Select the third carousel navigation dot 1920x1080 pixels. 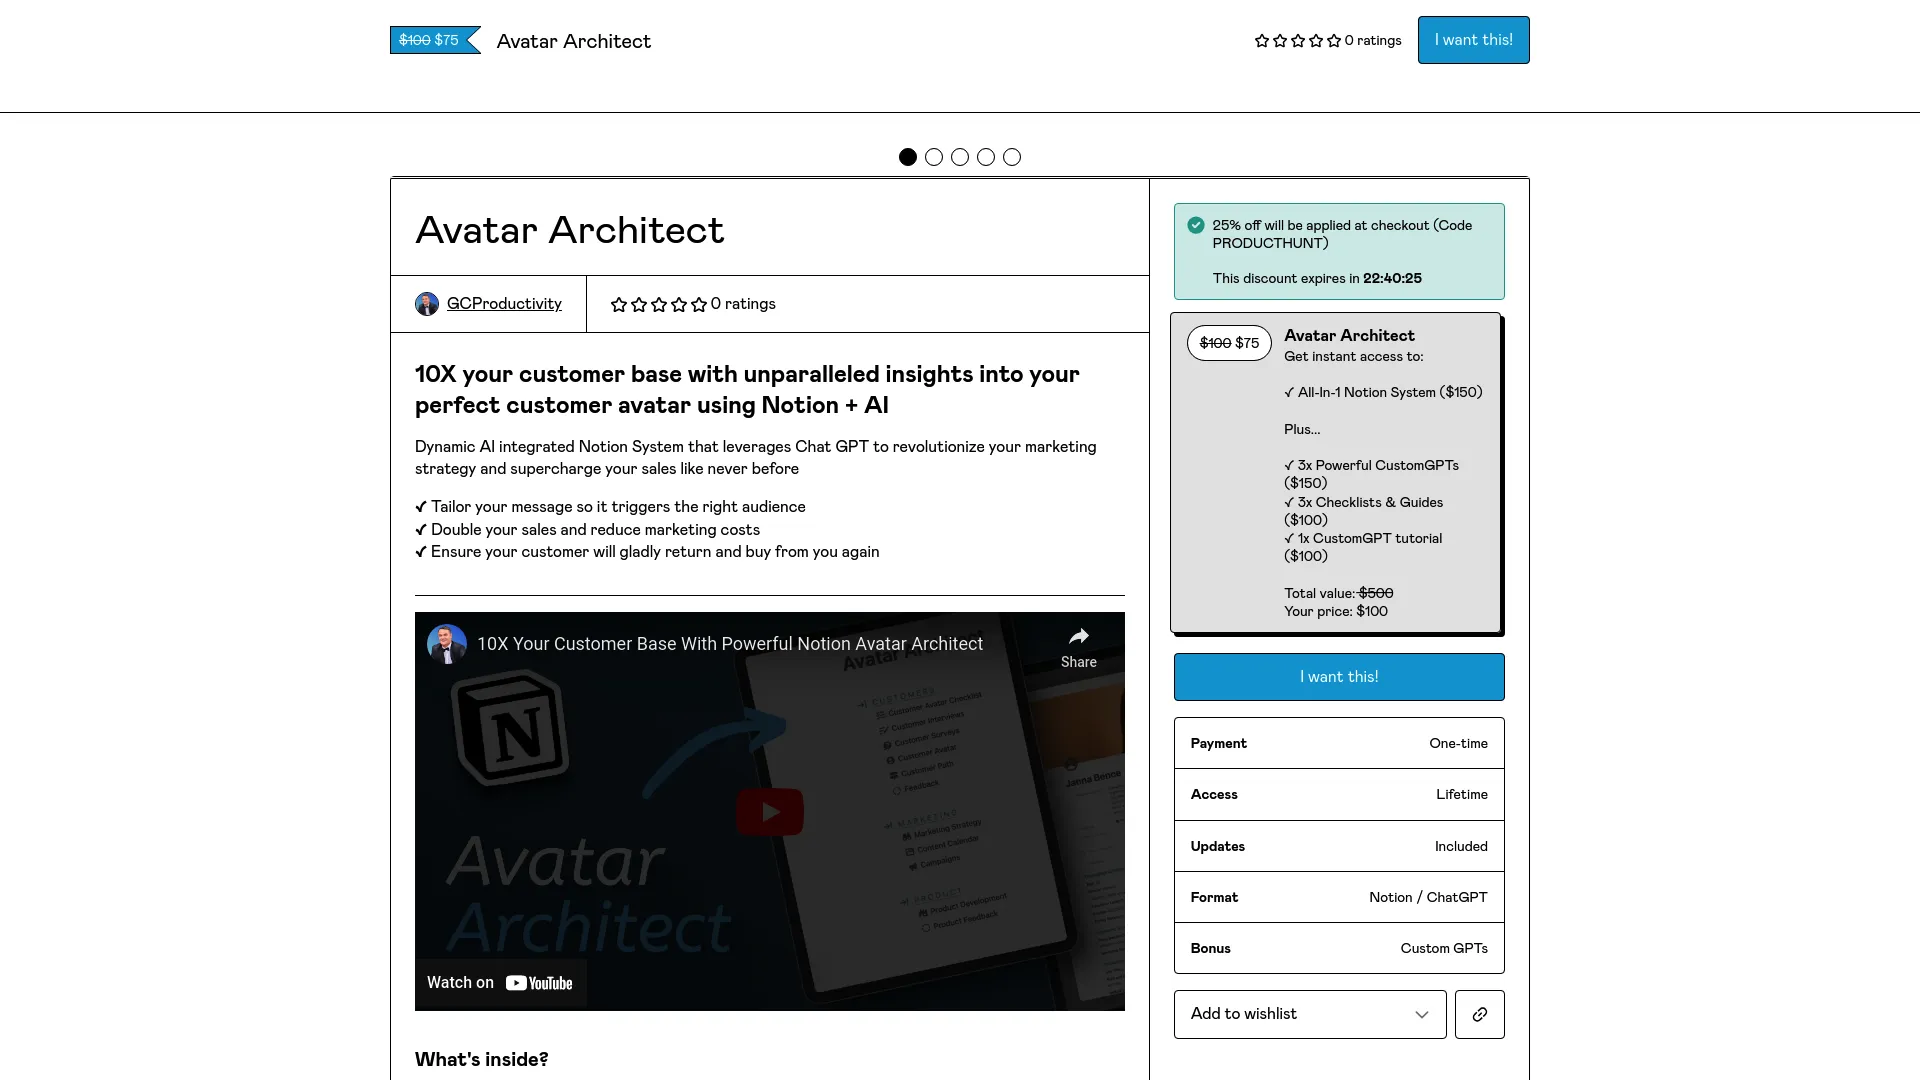(960, 157)
